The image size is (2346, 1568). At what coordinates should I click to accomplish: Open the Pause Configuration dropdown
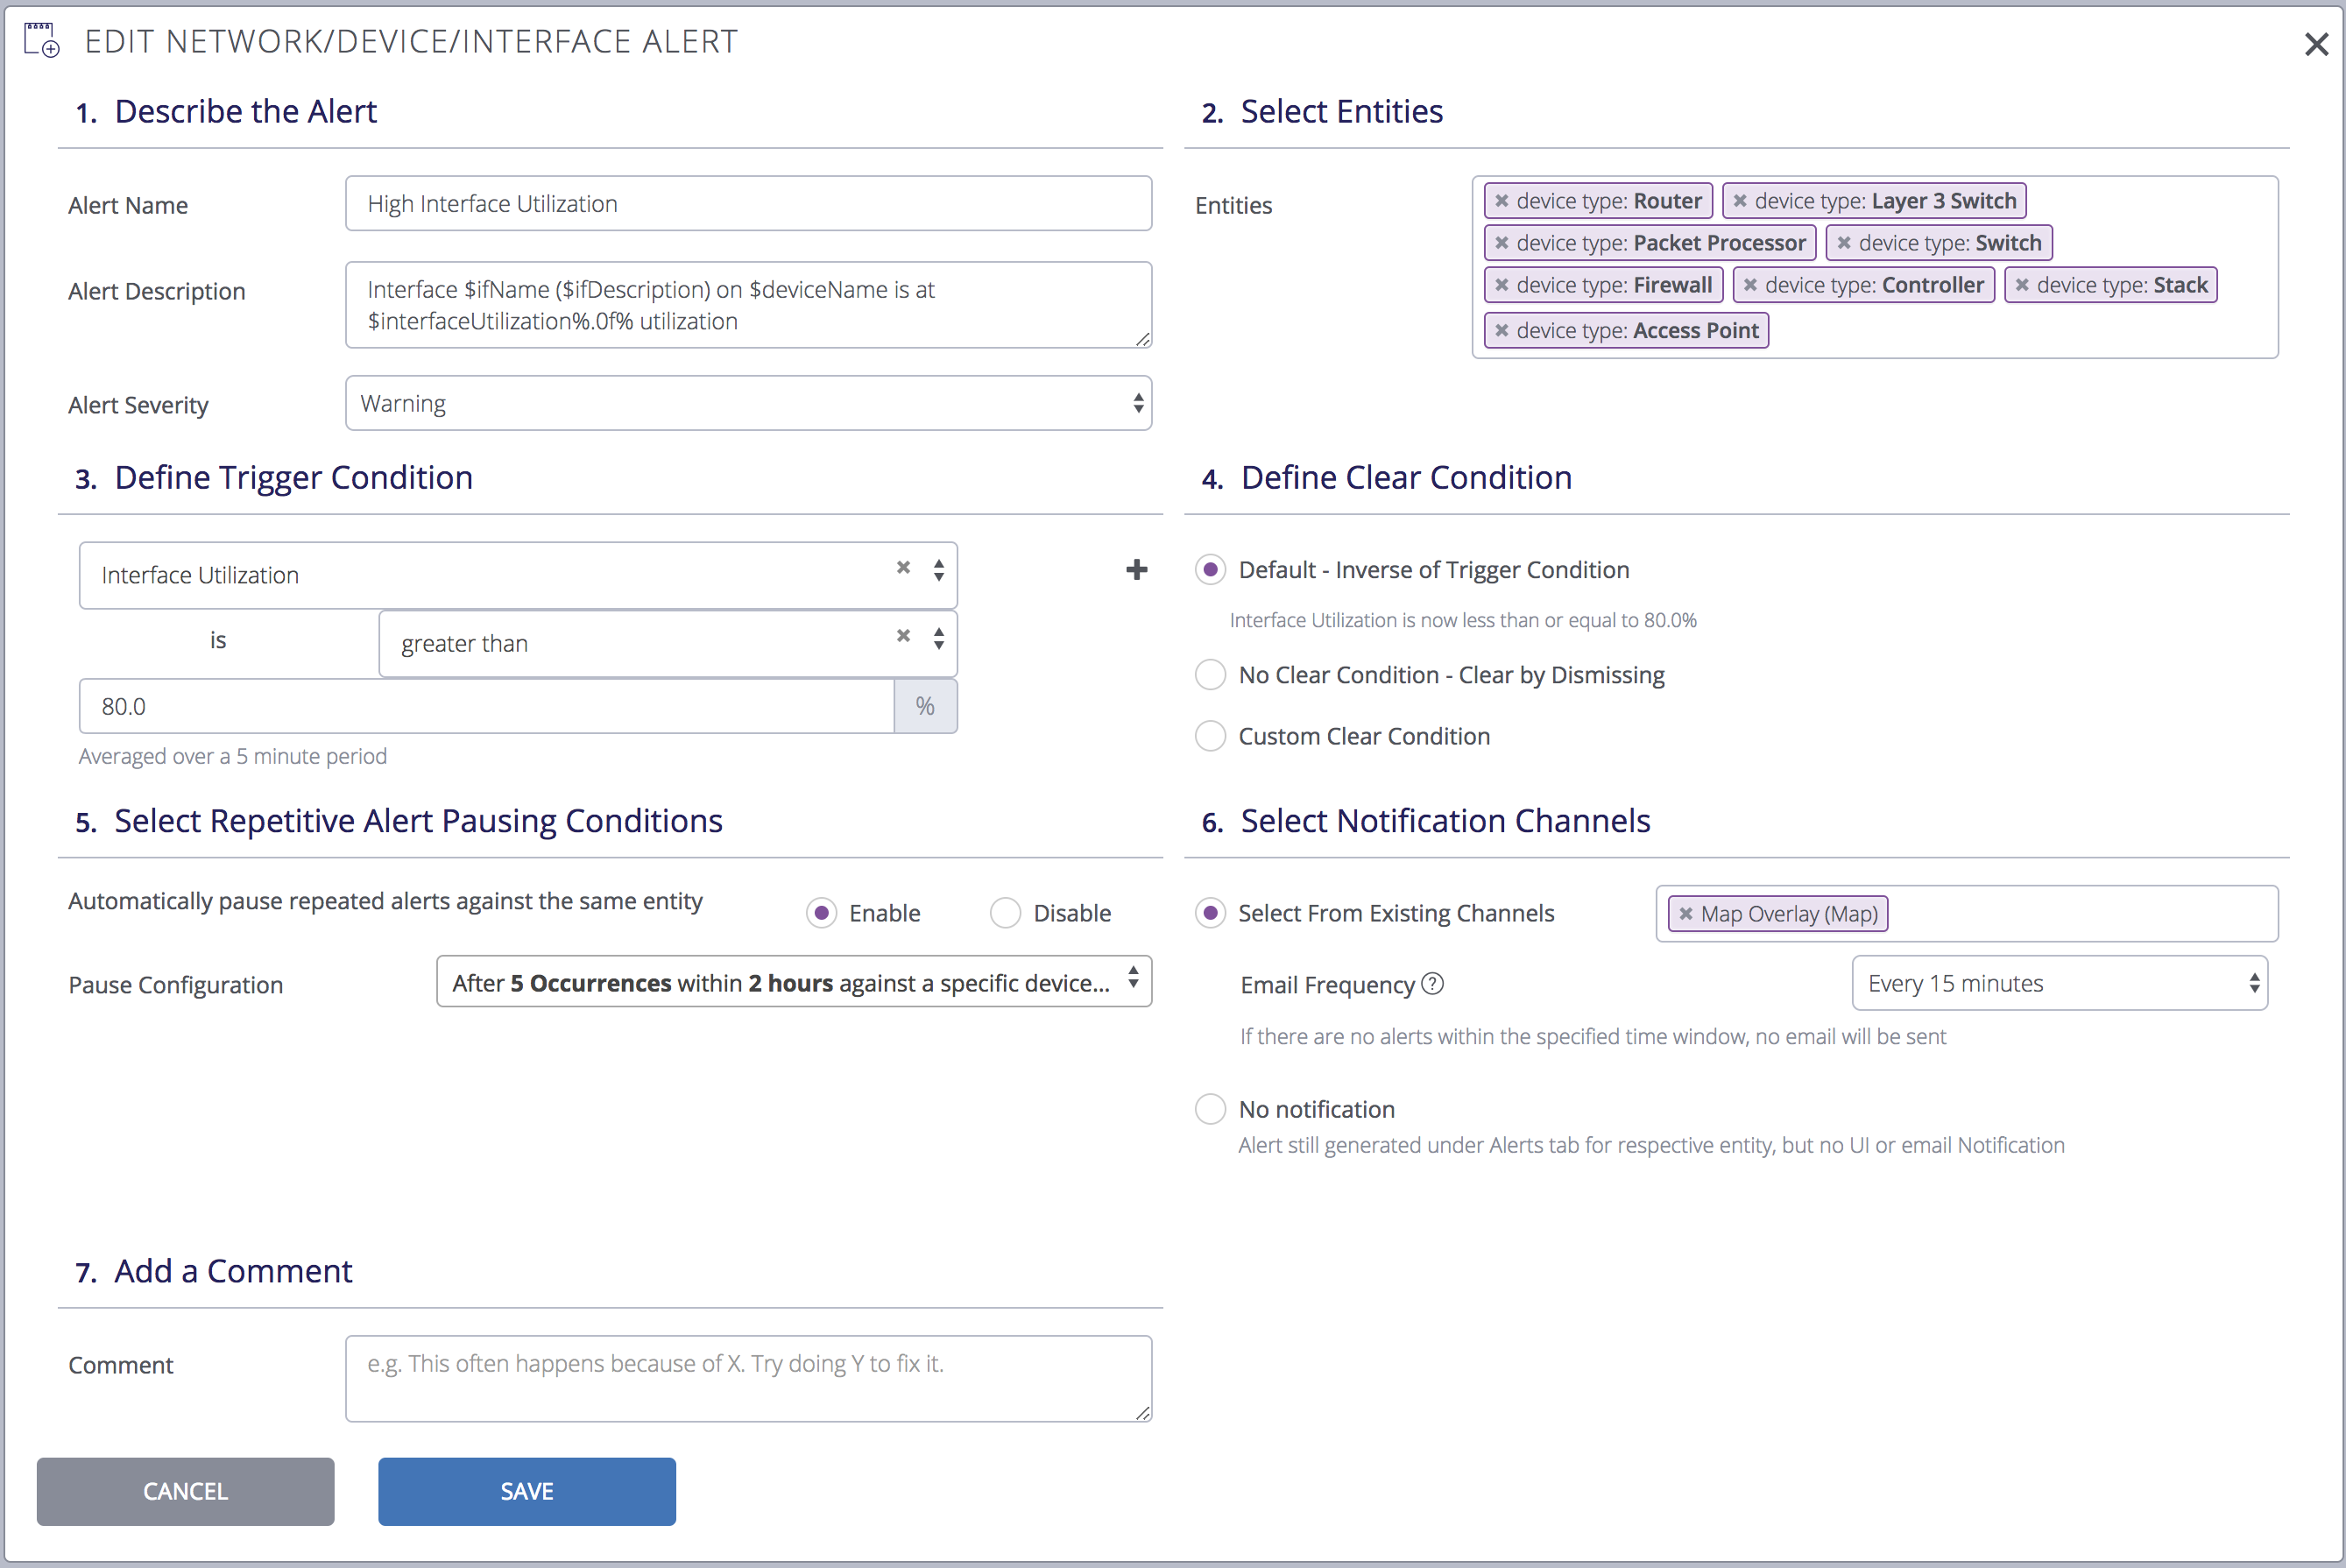coord(794,982)
